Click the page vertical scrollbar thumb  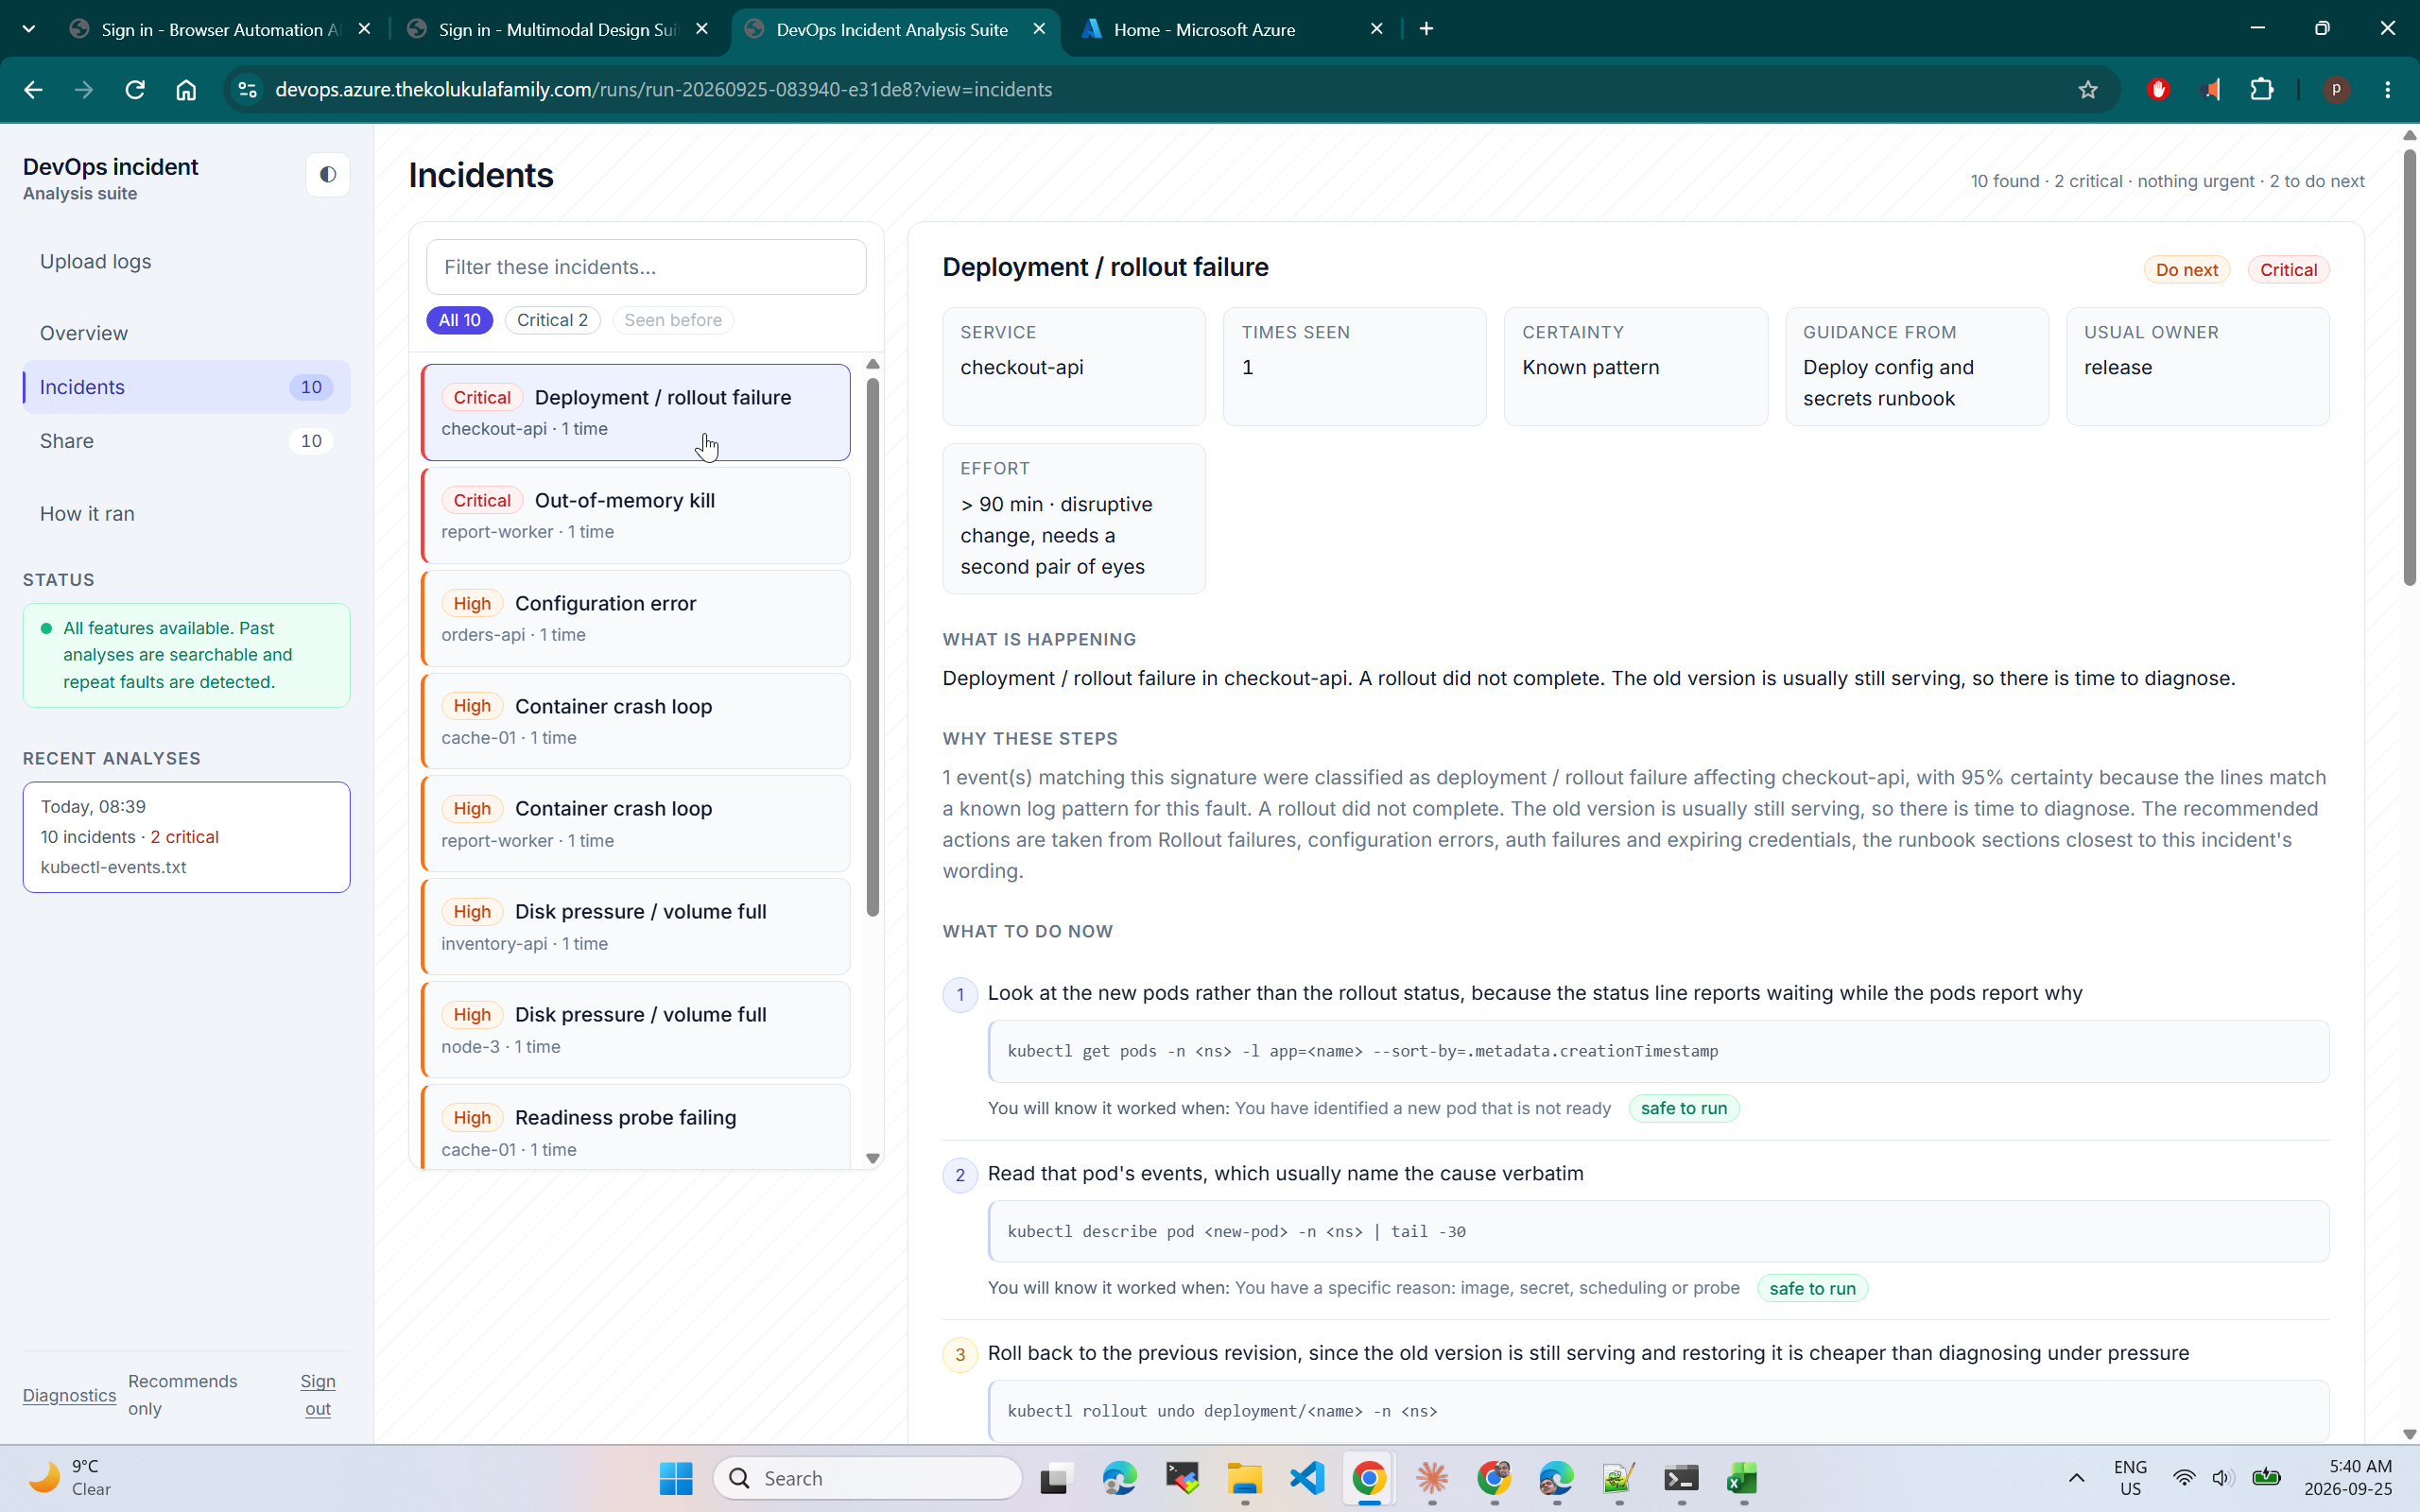coord(2409,368)
